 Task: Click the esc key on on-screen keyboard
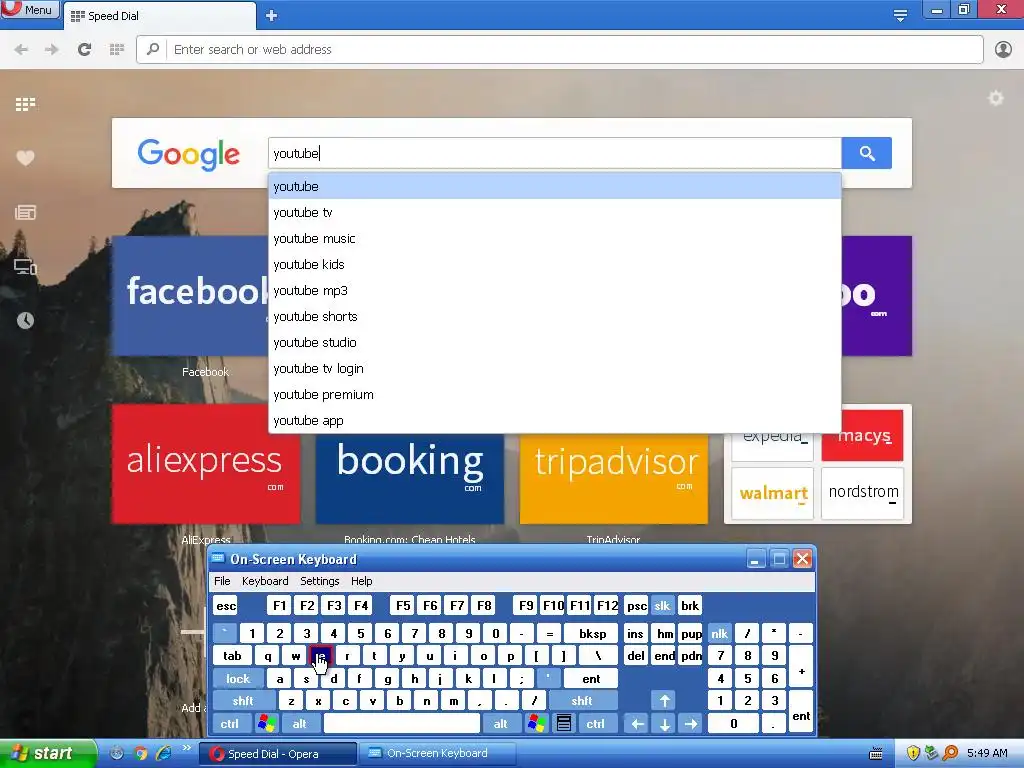[x=226, y=606]
